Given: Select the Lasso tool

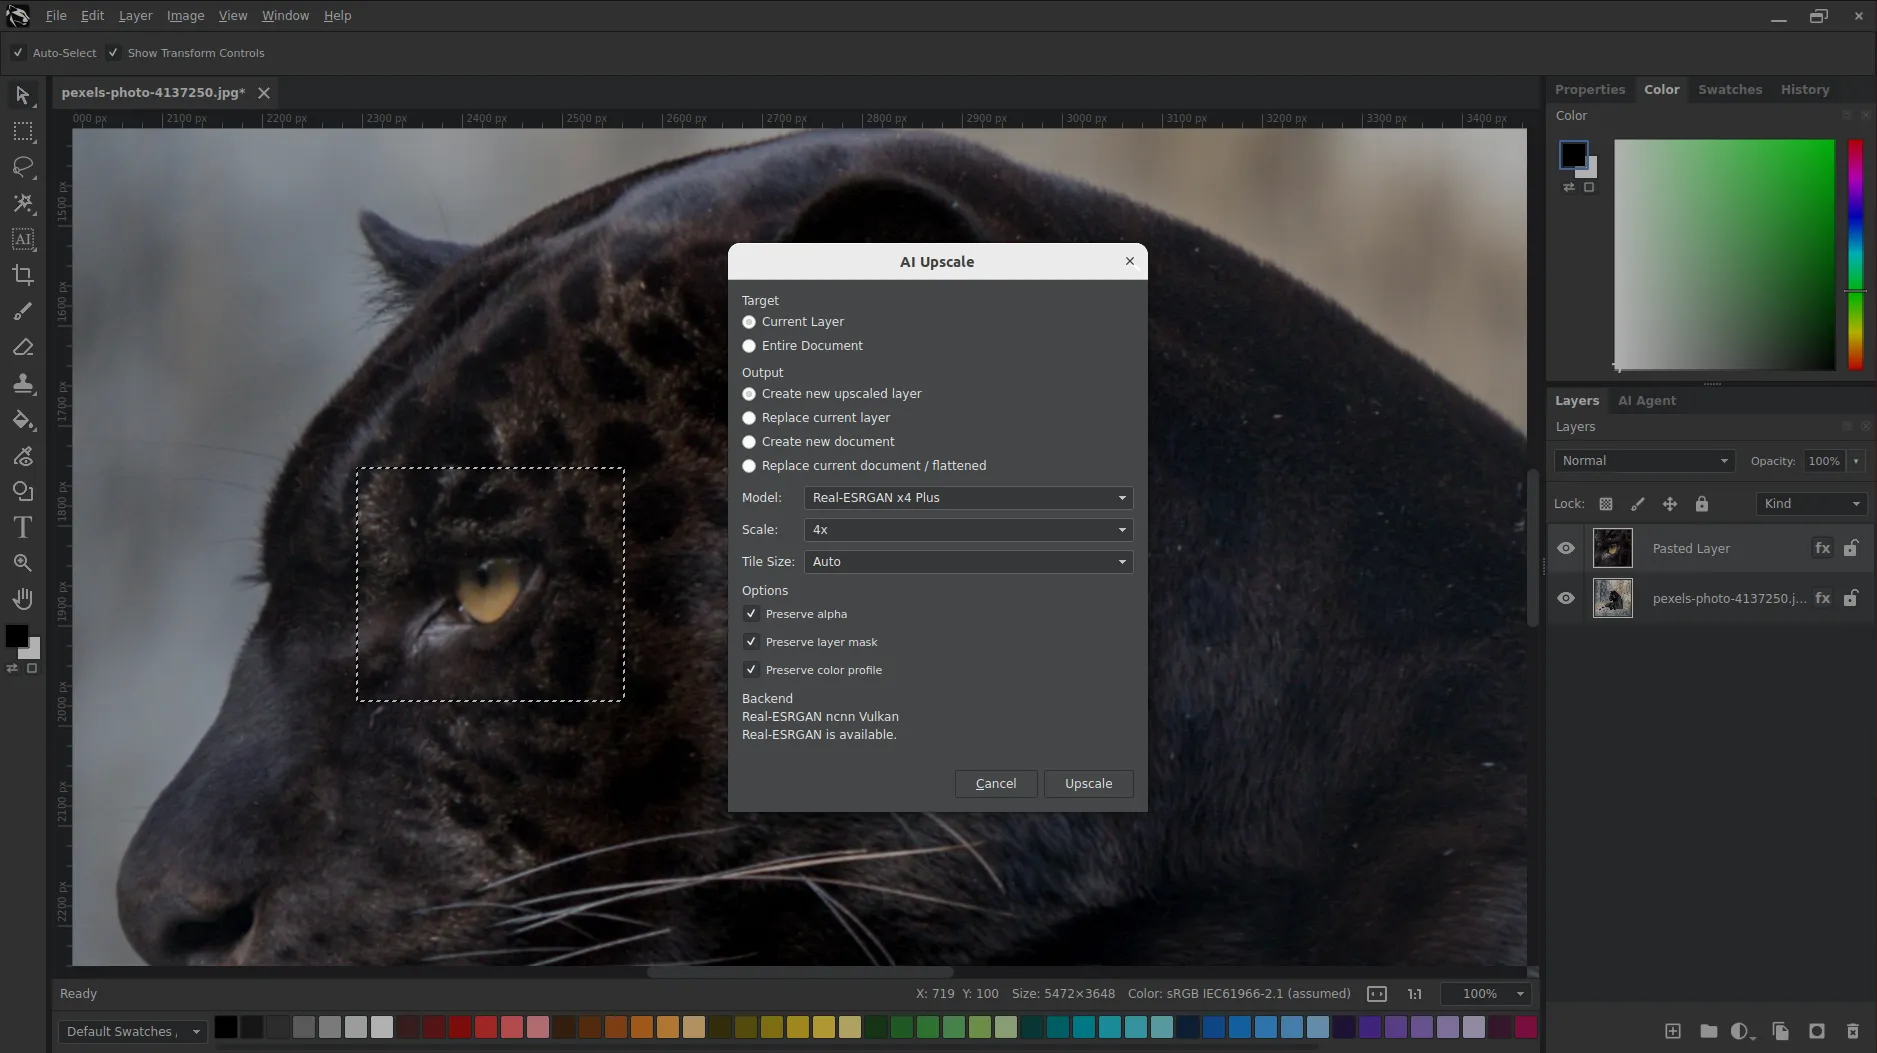Looking at the screenshot, I should pos(23,167).
